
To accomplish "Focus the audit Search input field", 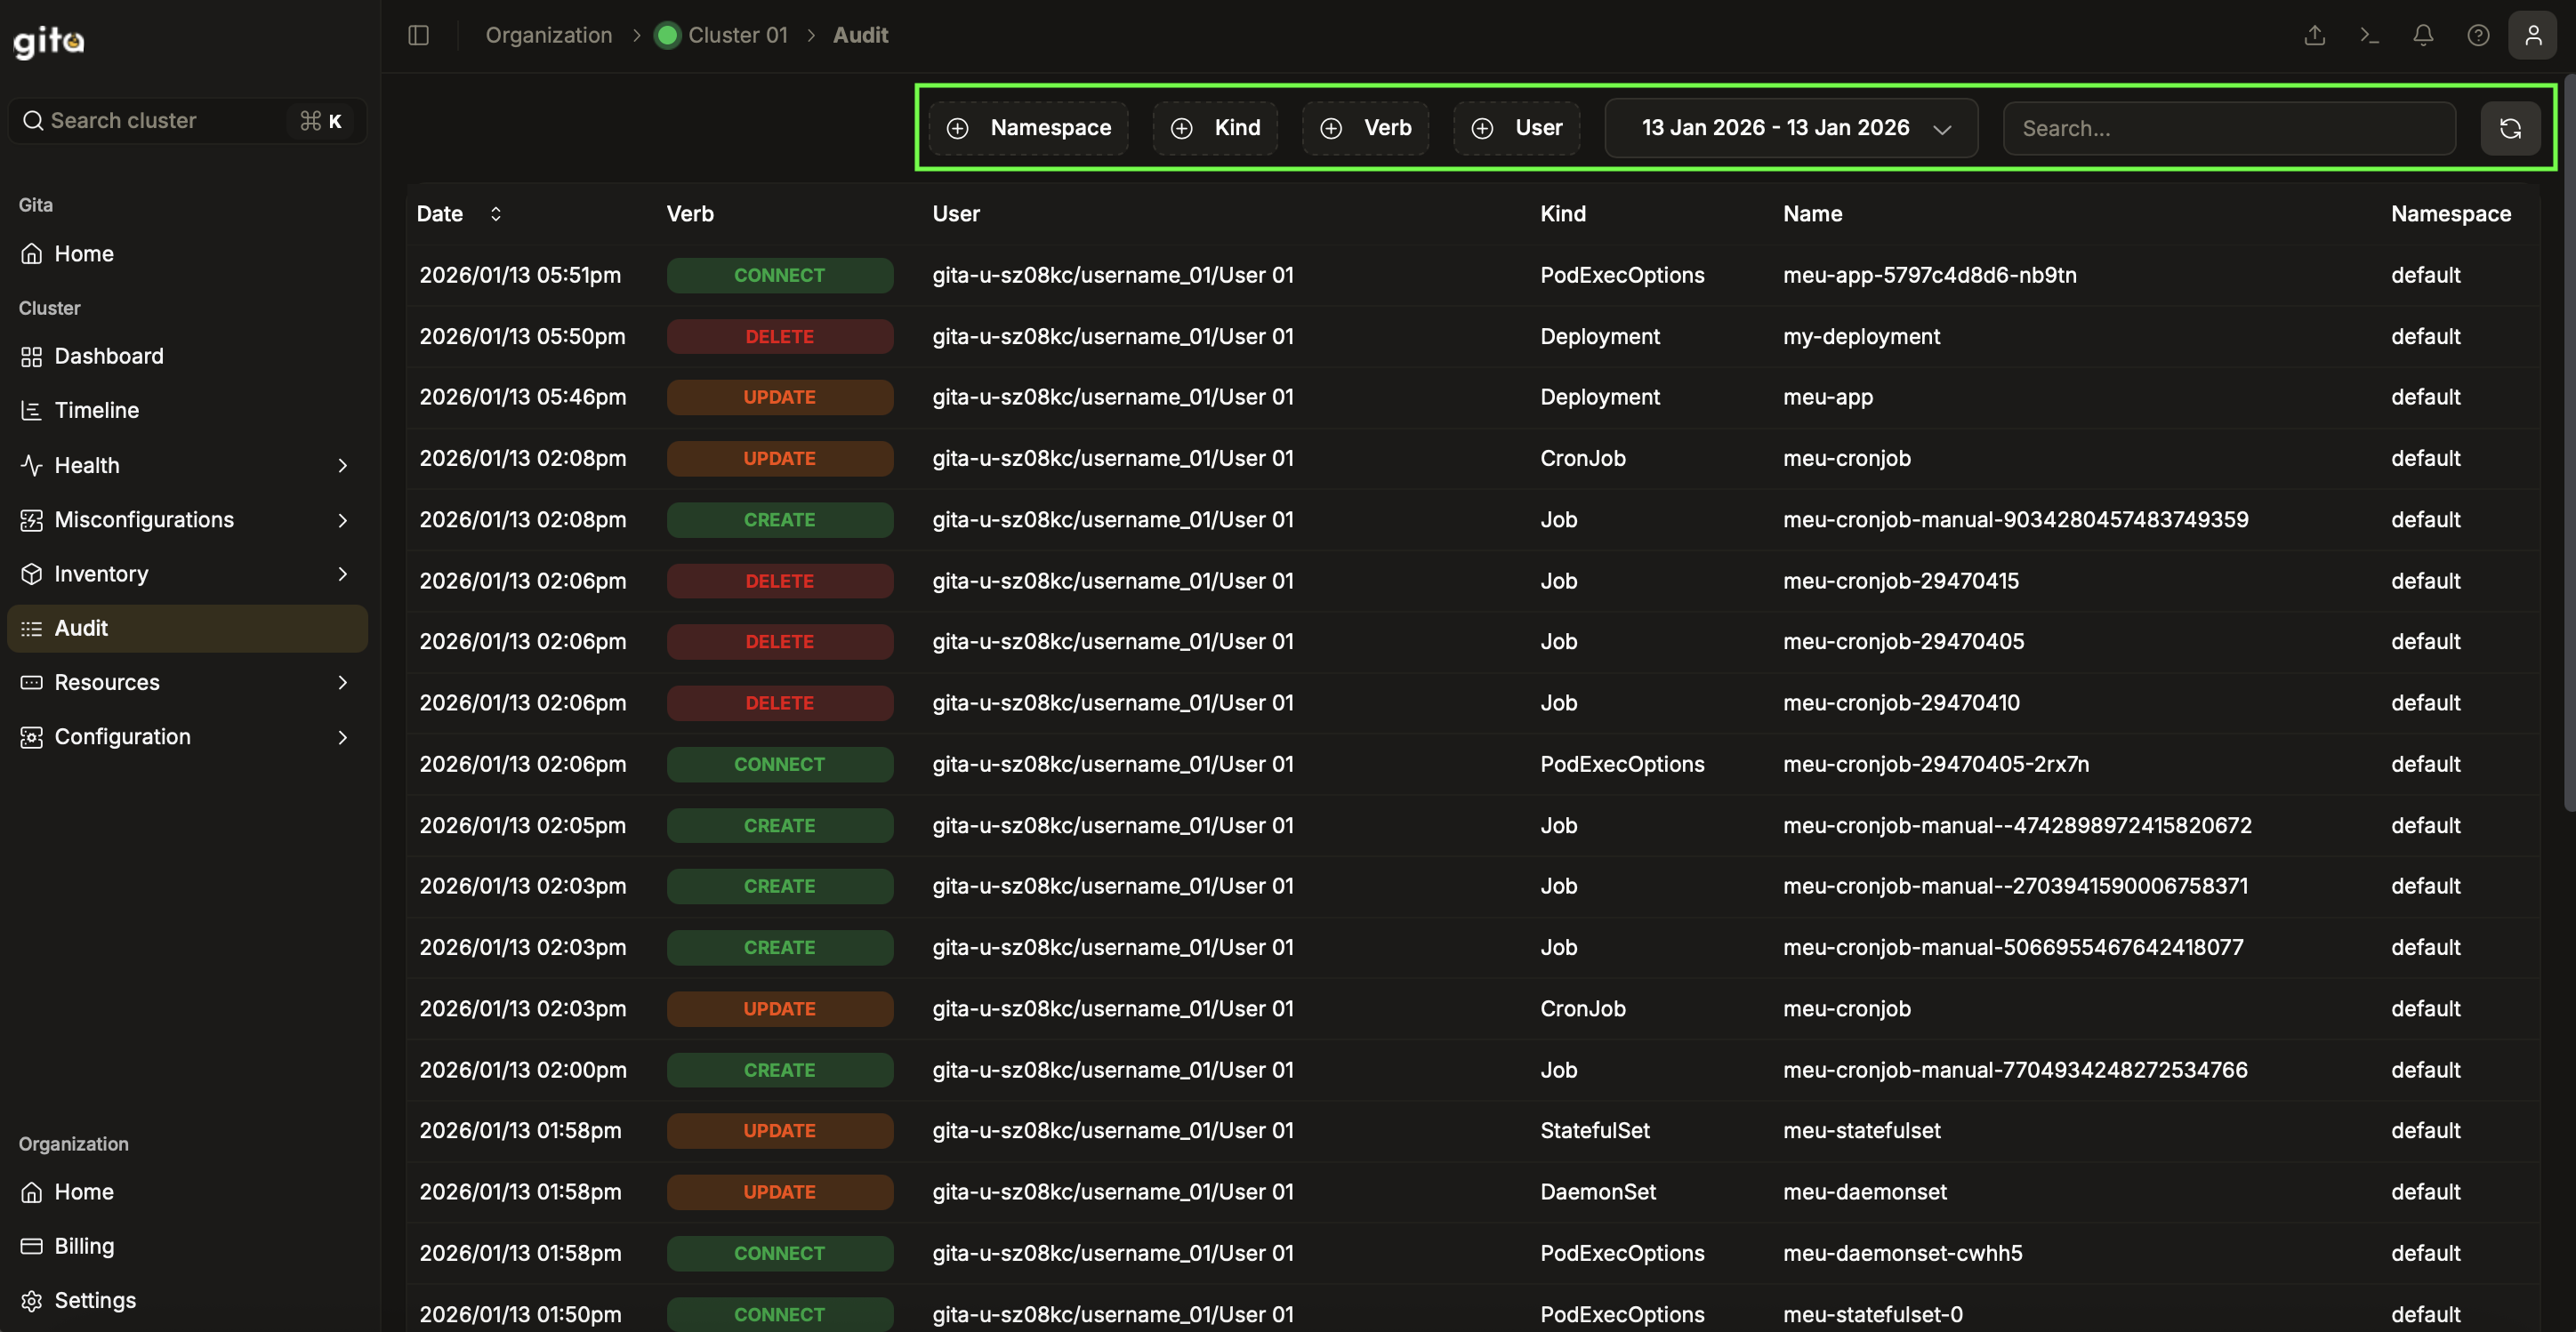I will click(x=2228, y=128).
